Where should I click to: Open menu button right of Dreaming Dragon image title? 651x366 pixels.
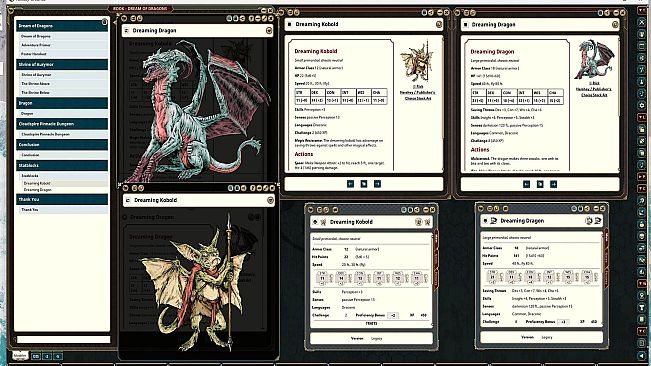(x=269, y=31)
